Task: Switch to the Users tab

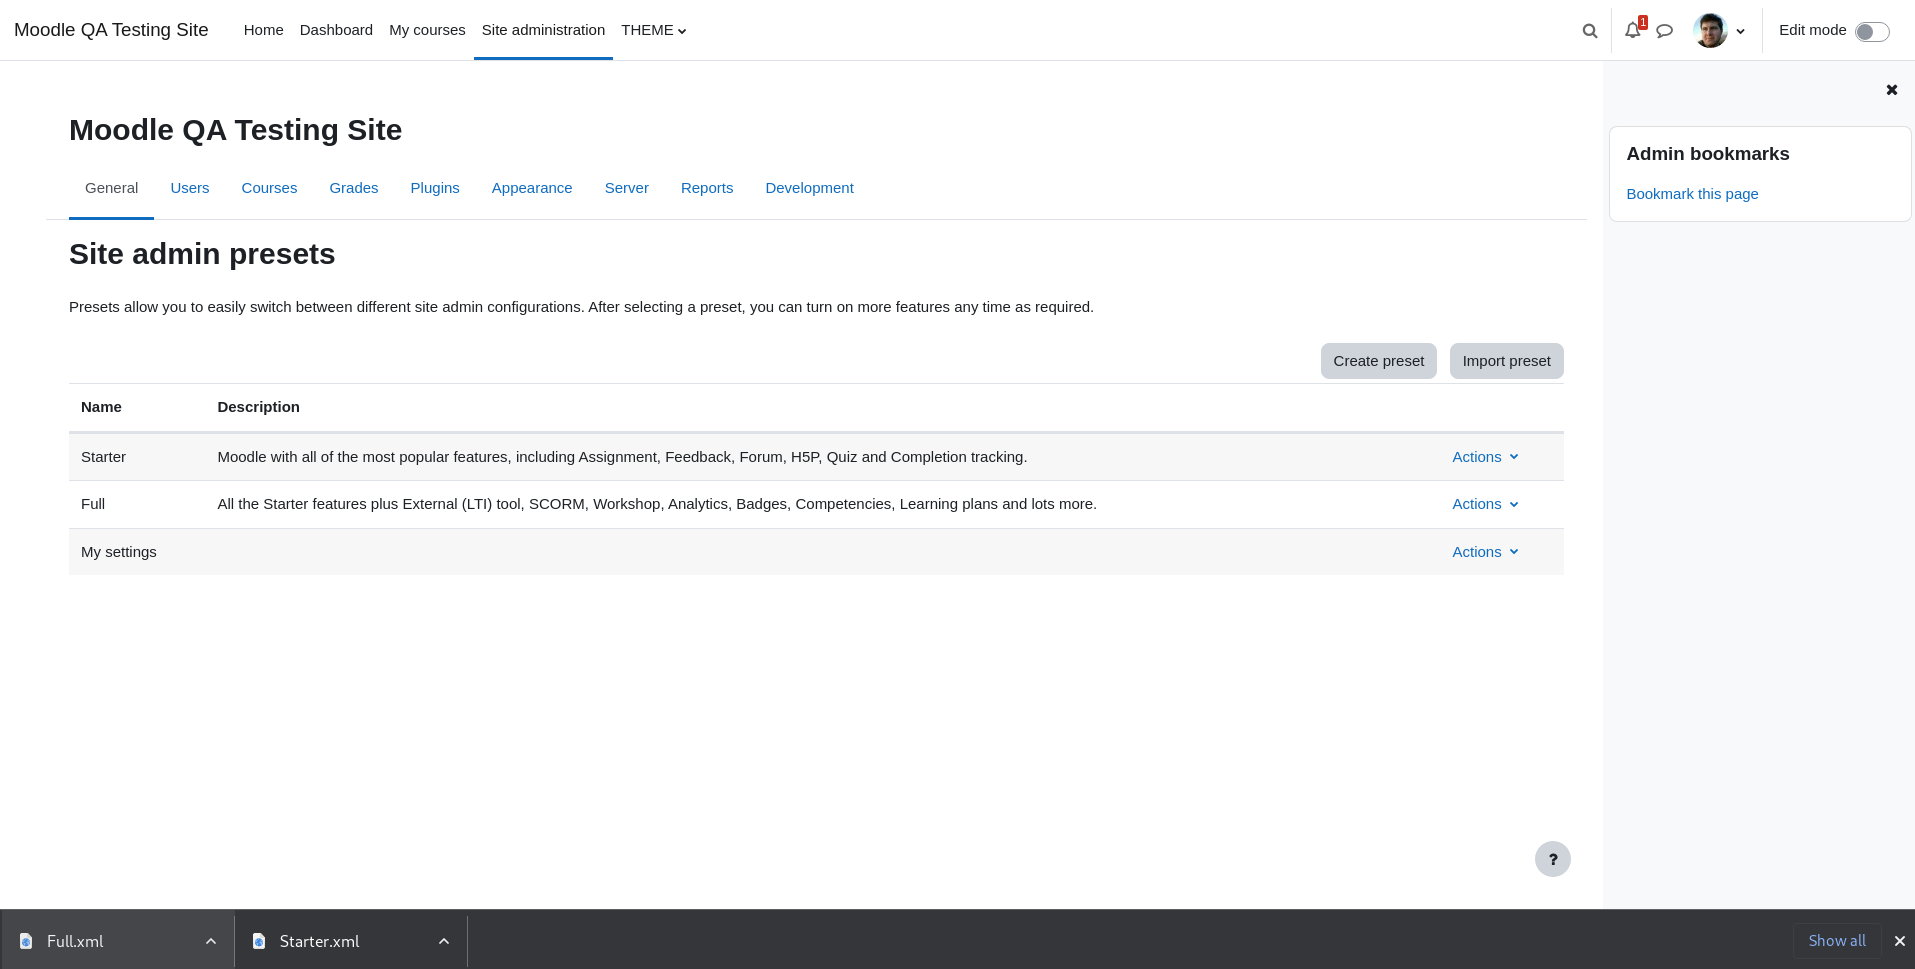Action: point(190,188)
